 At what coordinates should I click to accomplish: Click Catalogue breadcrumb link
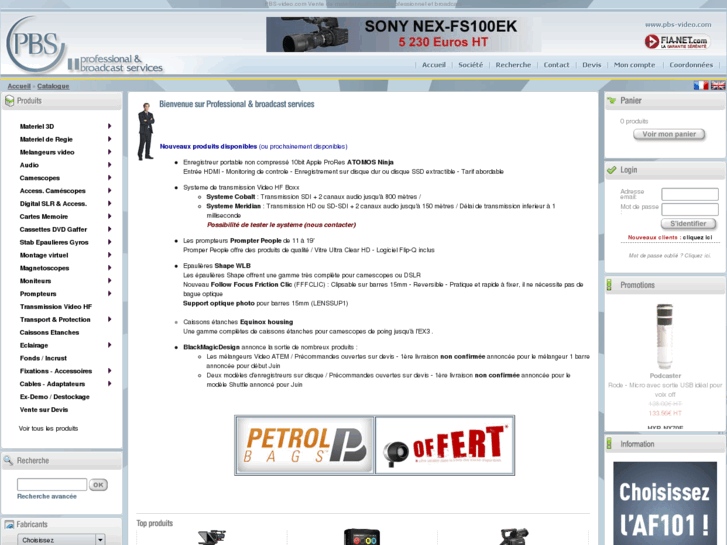pyautogui.click(x=53, y=86)
